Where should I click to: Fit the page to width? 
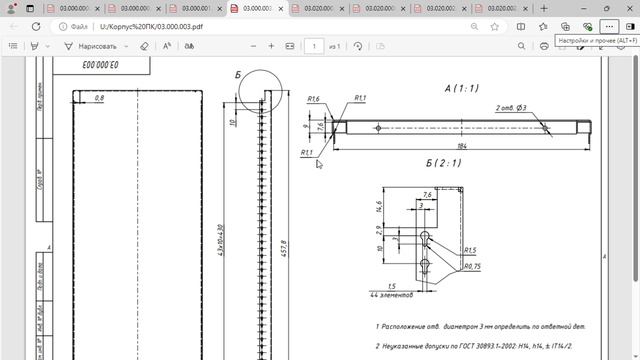[x=290, y=46]
